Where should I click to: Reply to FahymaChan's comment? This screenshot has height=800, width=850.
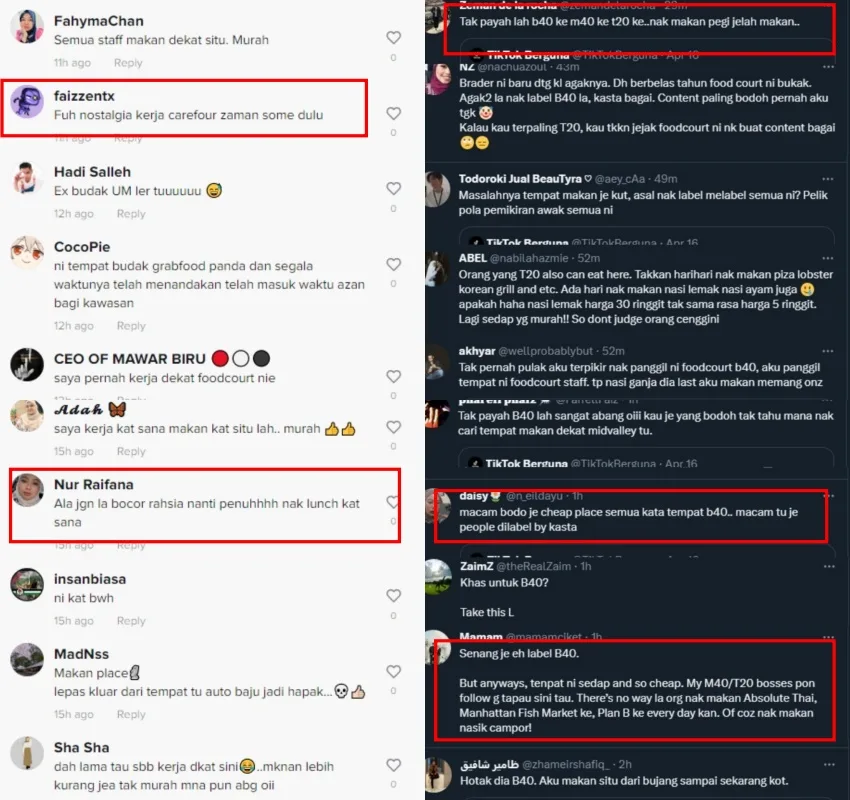(128, 63)
